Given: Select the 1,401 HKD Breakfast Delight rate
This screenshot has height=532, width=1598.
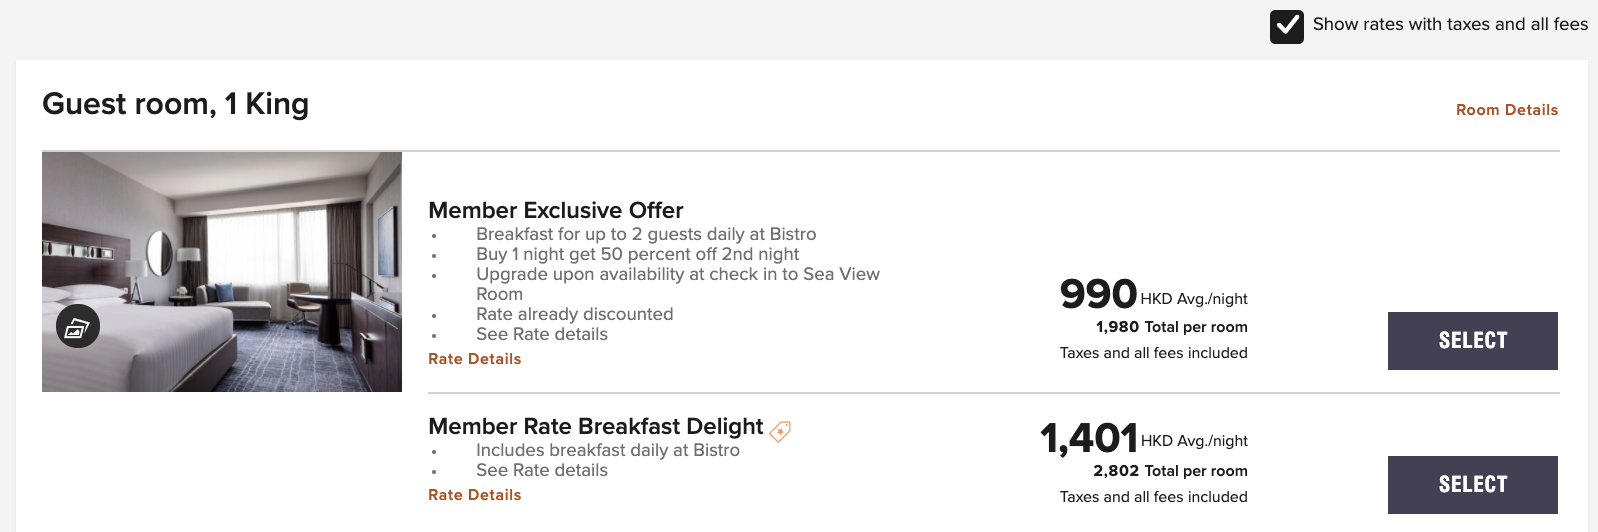Looking at the screenshot, I should tap(1473, 485).
